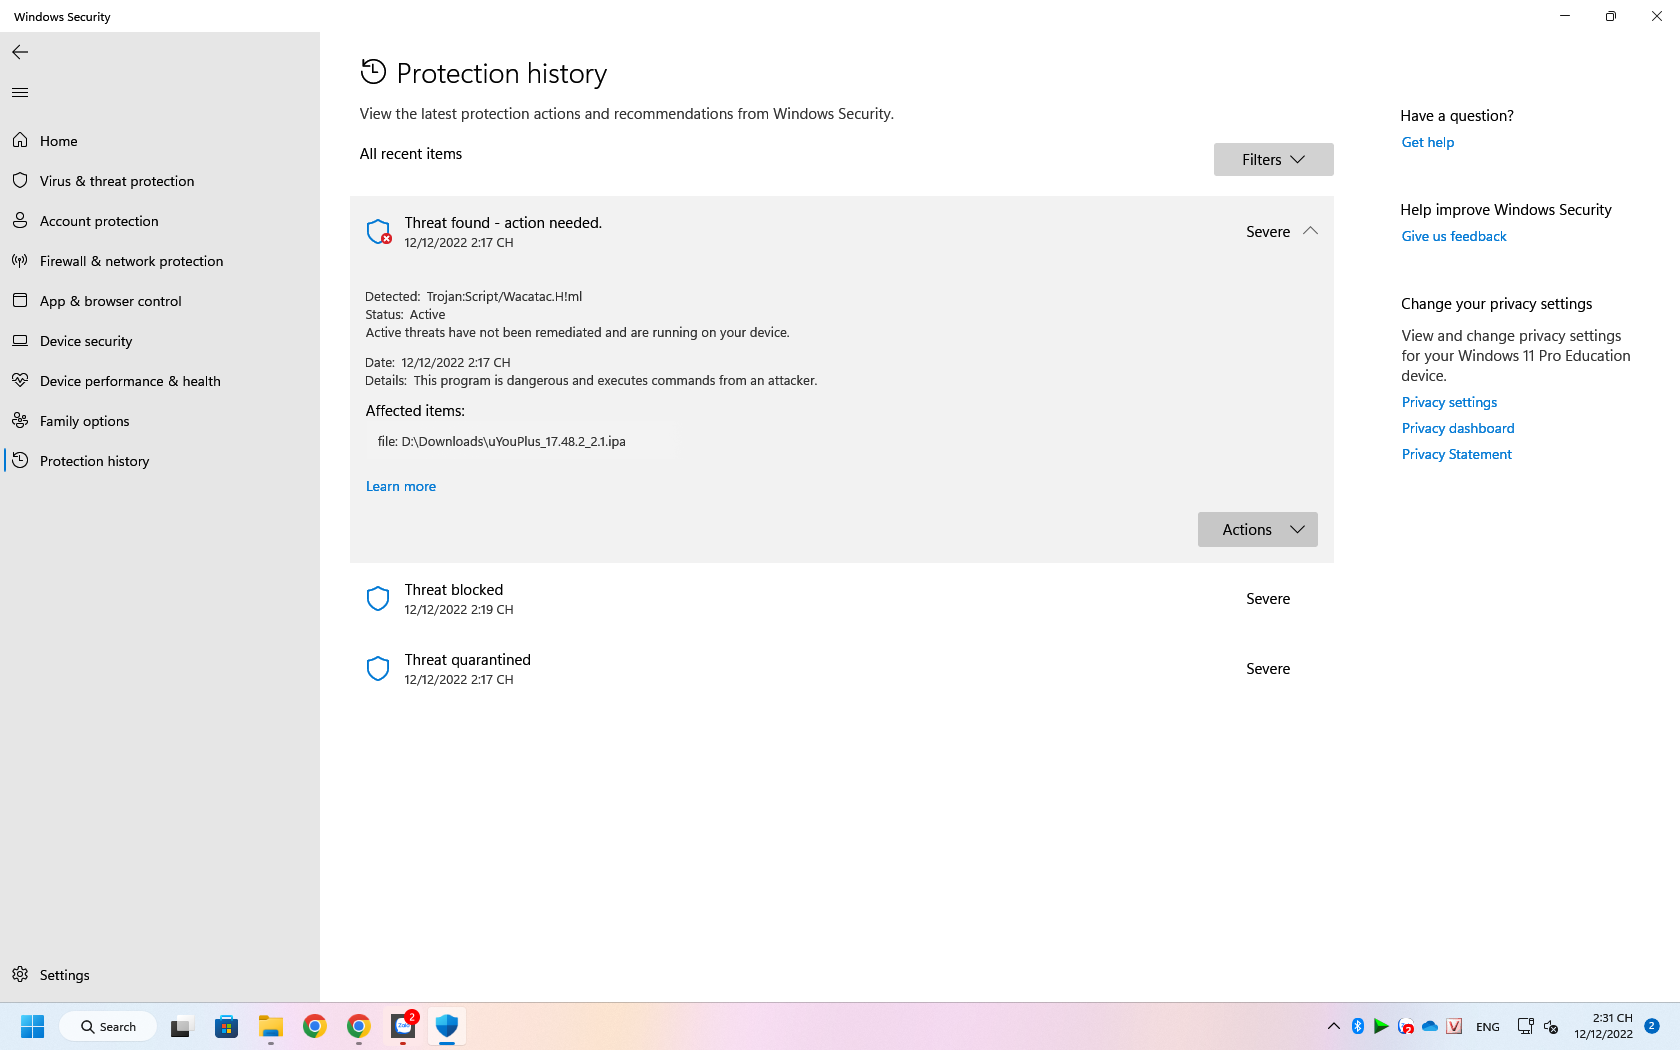
Task: Click shield icon beside Threat blocked
Action: (x=378, y=599)
